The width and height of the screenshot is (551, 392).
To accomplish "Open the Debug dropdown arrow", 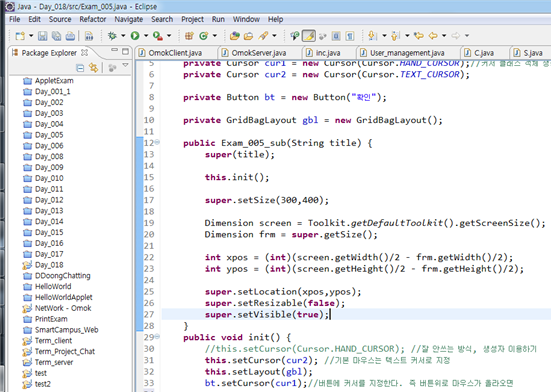I will point(123,35).
